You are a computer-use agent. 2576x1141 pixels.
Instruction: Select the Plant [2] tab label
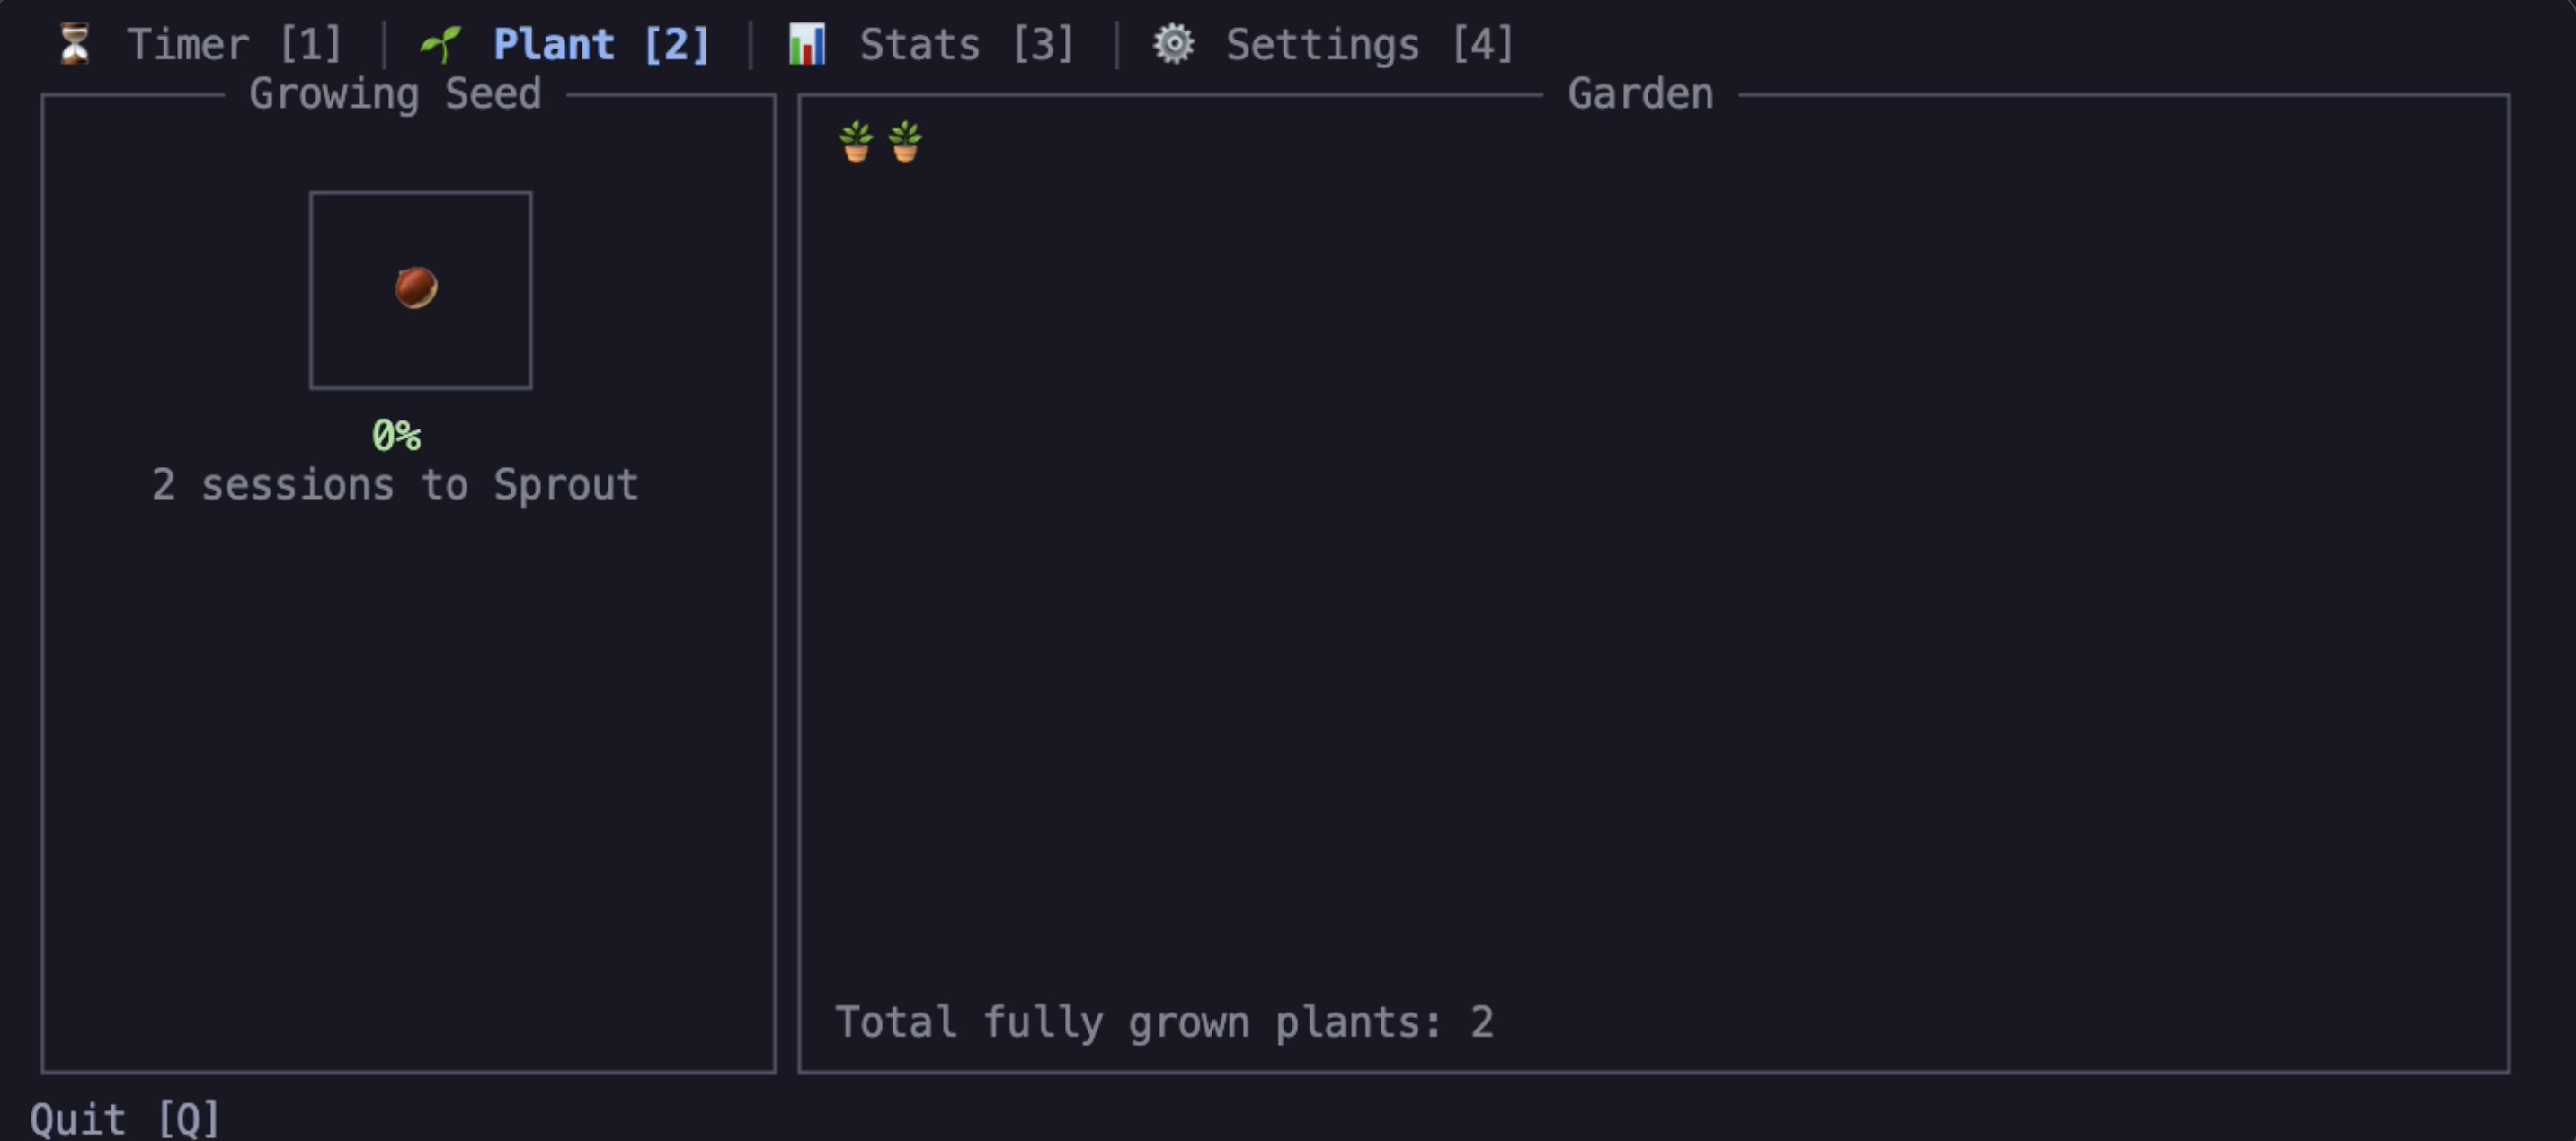[x=601, y=44]
